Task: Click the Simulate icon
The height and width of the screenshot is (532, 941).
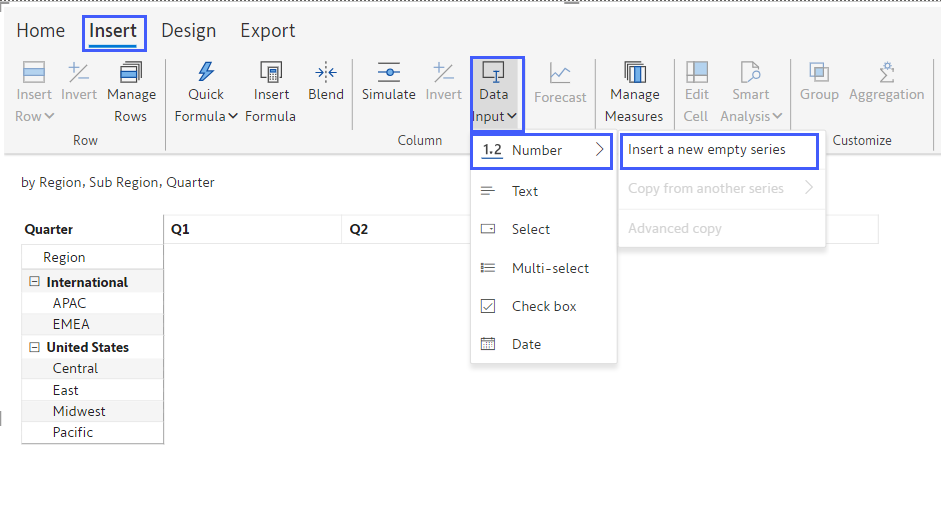Action: tap(388, 73)
